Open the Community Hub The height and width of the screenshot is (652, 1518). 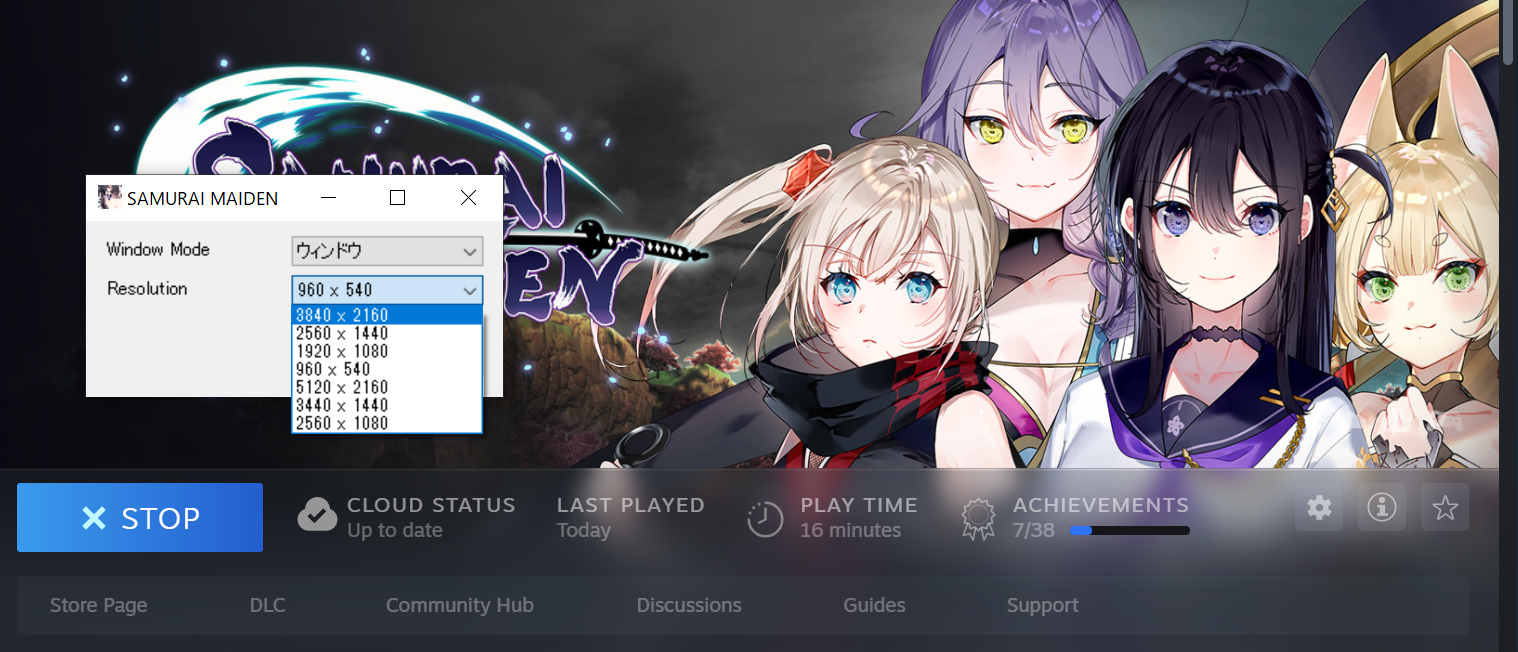click(459, 605)
